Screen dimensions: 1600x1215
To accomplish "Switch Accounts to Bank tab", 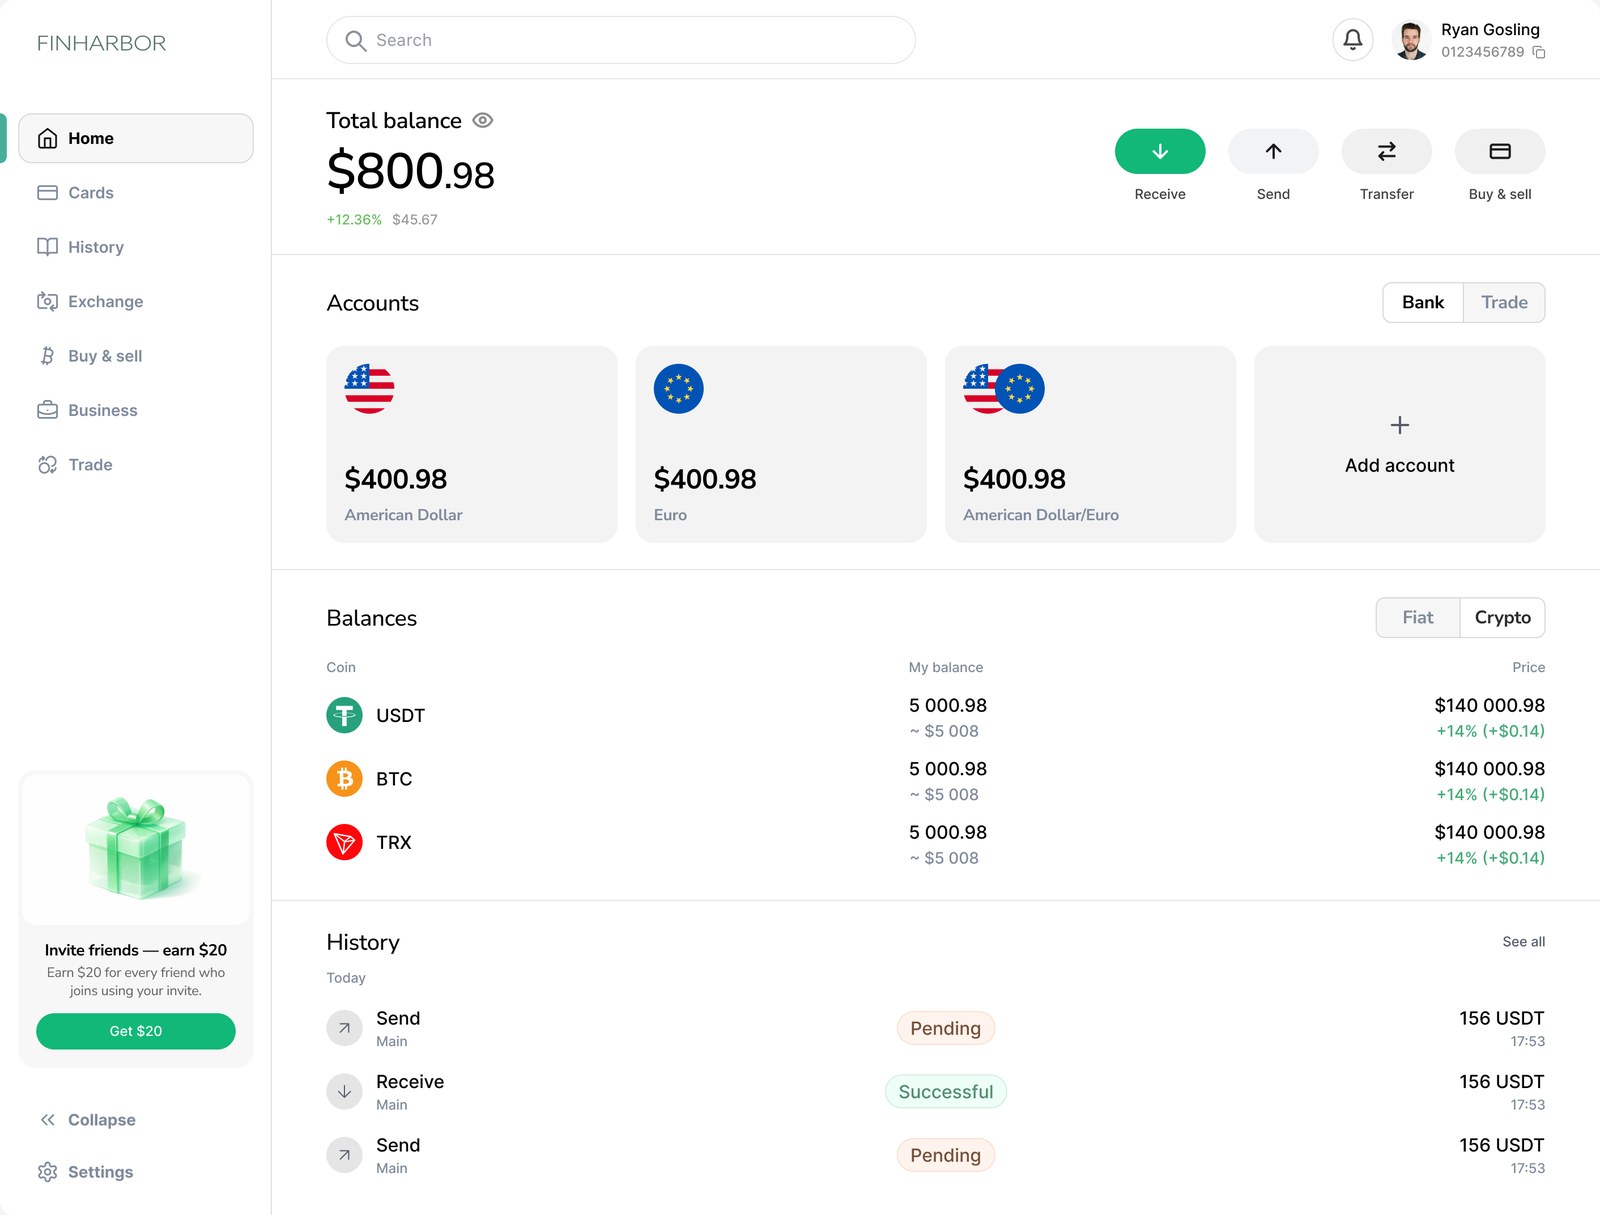I will point(1423,303).
